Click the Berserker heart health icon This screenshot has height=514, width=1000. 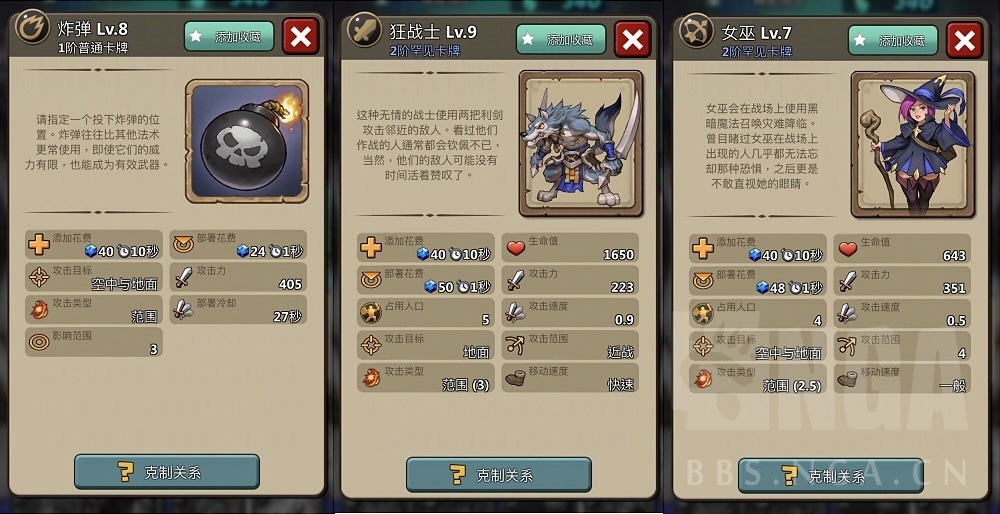coord(515,247)
